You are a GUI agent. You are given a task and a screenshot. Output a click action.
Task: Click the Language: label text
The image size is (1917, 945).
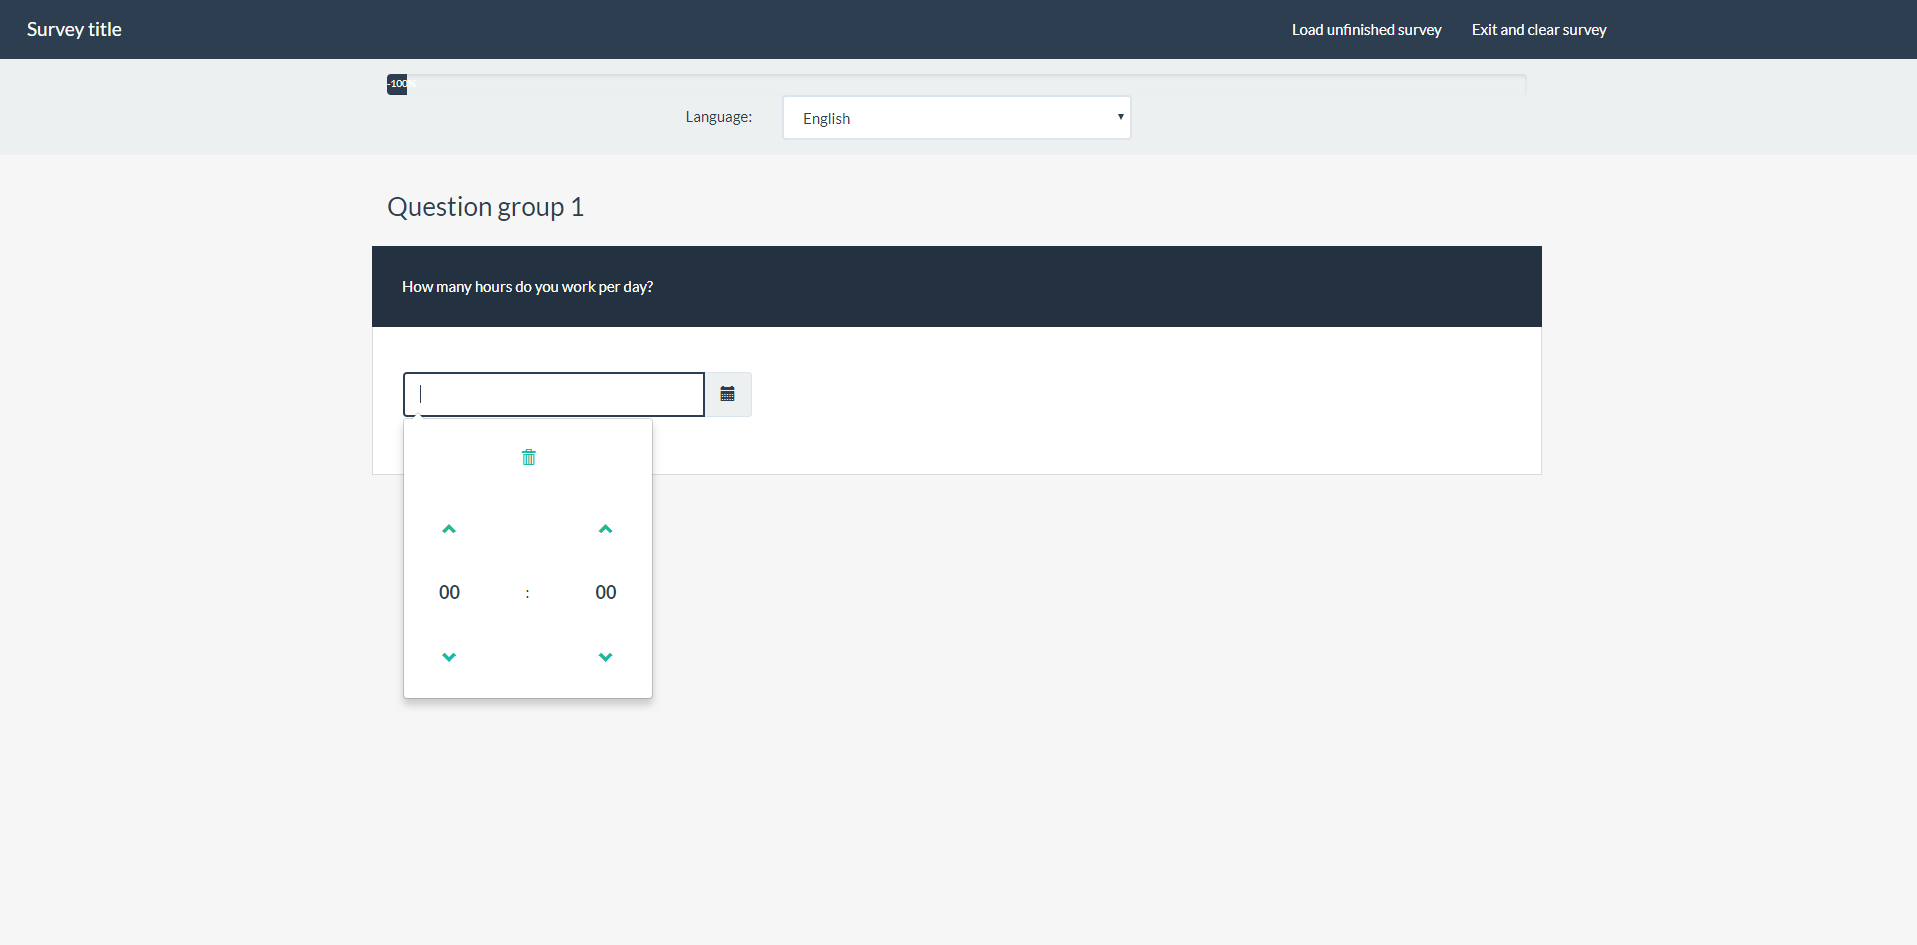(x=718, y=117)
